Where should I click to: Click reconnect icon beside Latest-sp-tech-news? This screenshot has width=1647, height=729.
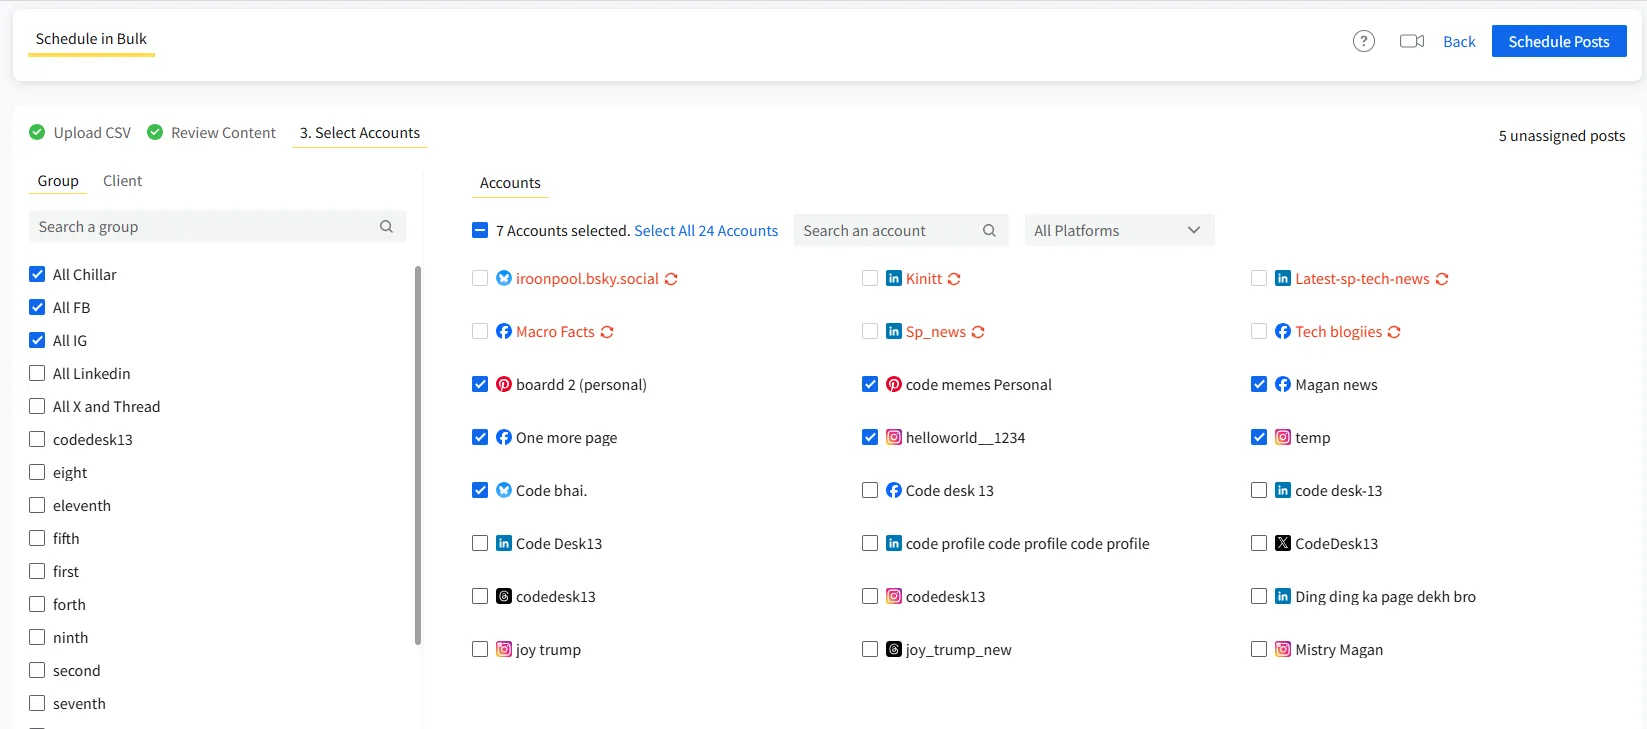(1442, 279)
